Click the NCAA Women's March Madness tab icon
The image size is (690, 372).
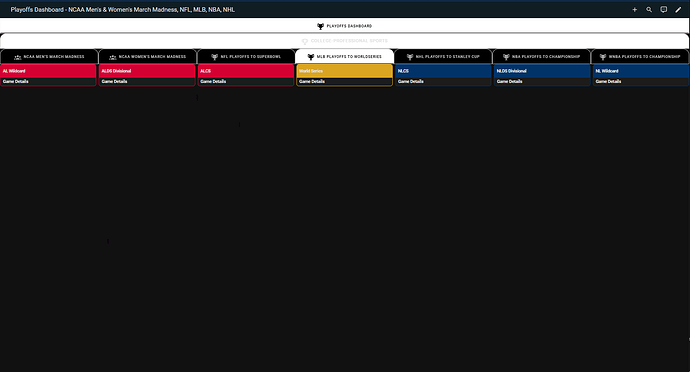tap(113, 57)
